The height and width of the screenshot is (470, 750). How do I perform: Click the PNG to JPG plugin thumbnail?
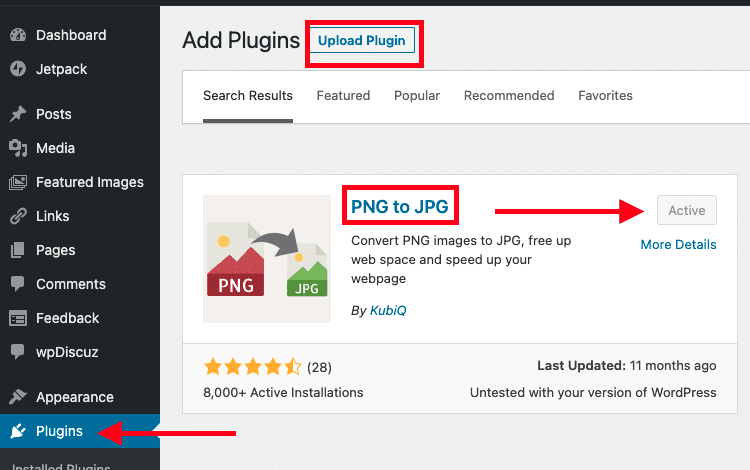(x=267, y=259)
